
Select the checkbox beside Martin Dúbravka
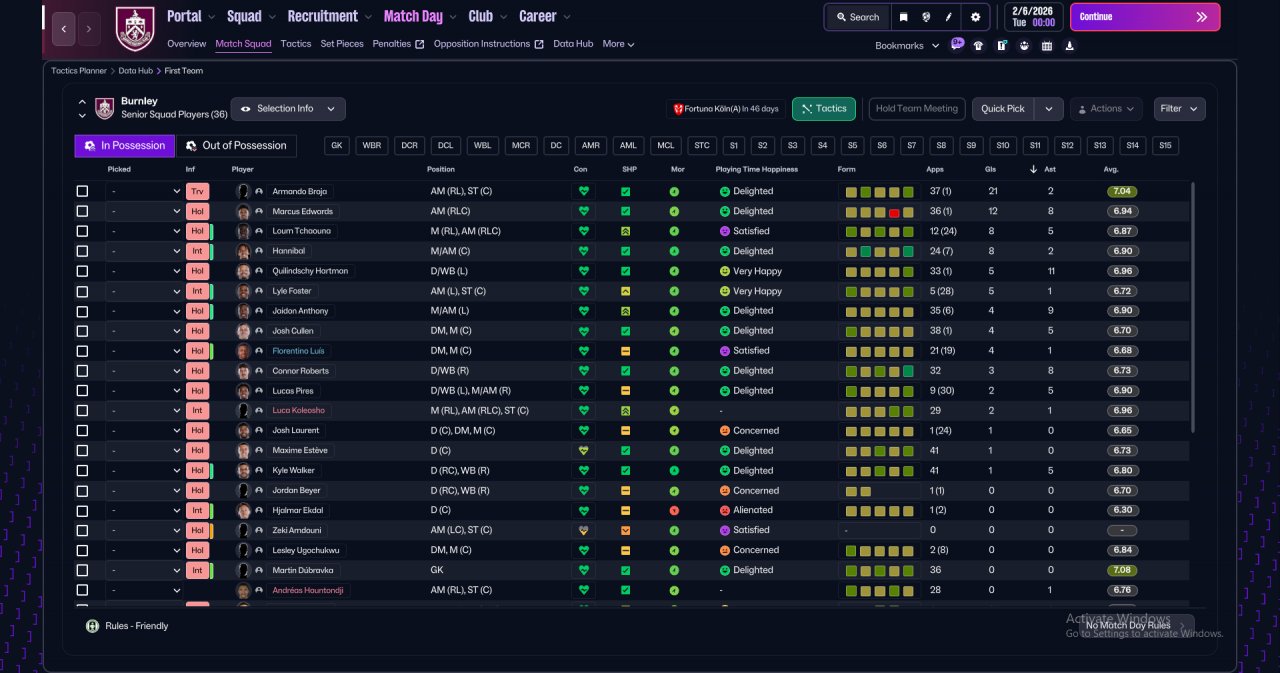click(x=82, y=570)
